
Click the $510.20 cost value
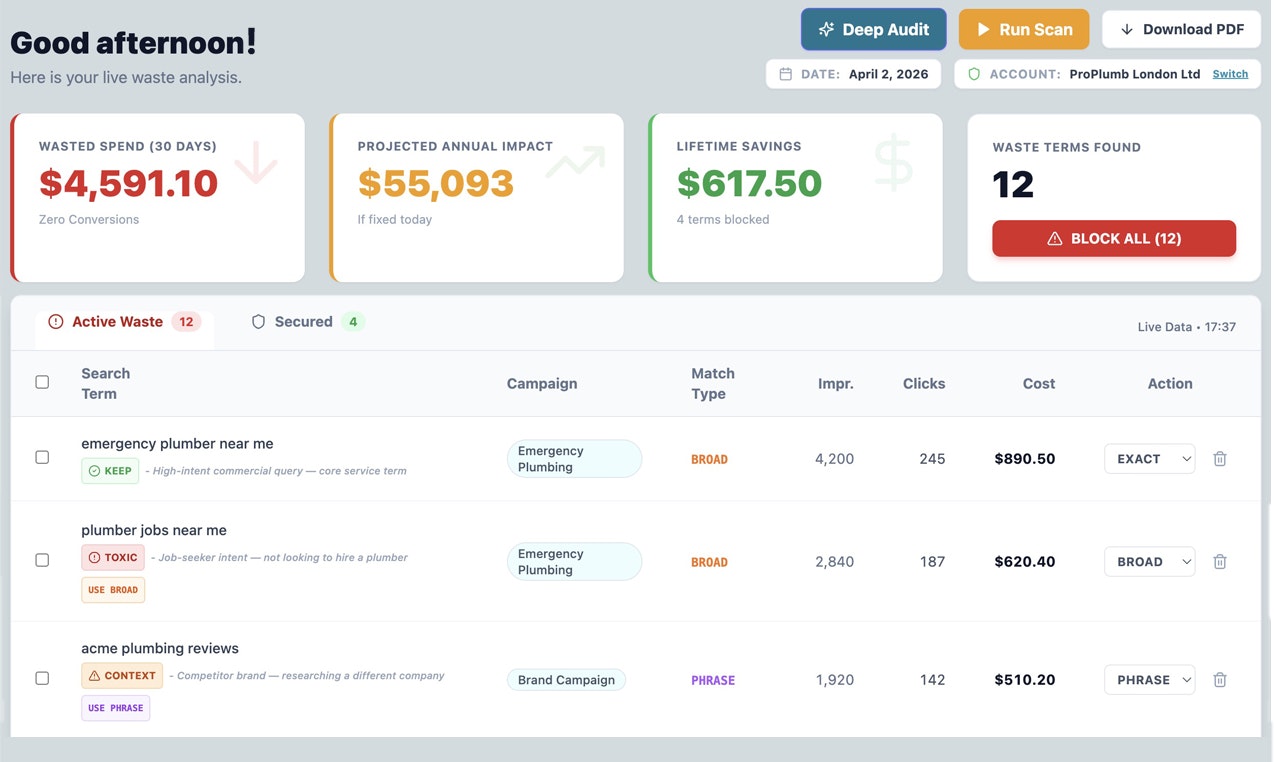(1025, 680)
